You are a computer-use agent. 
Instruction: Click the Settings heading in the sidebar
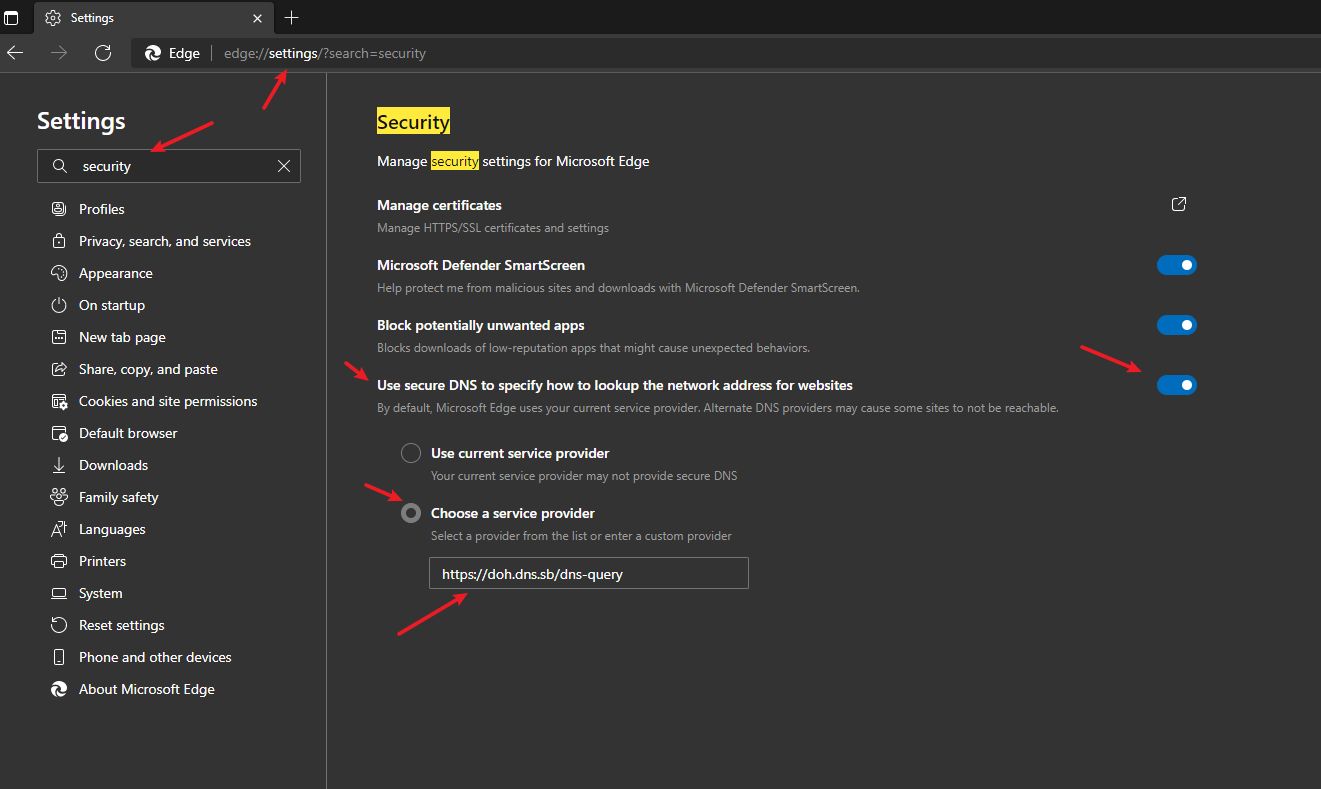pyautogui.click(x=81, y=121)
